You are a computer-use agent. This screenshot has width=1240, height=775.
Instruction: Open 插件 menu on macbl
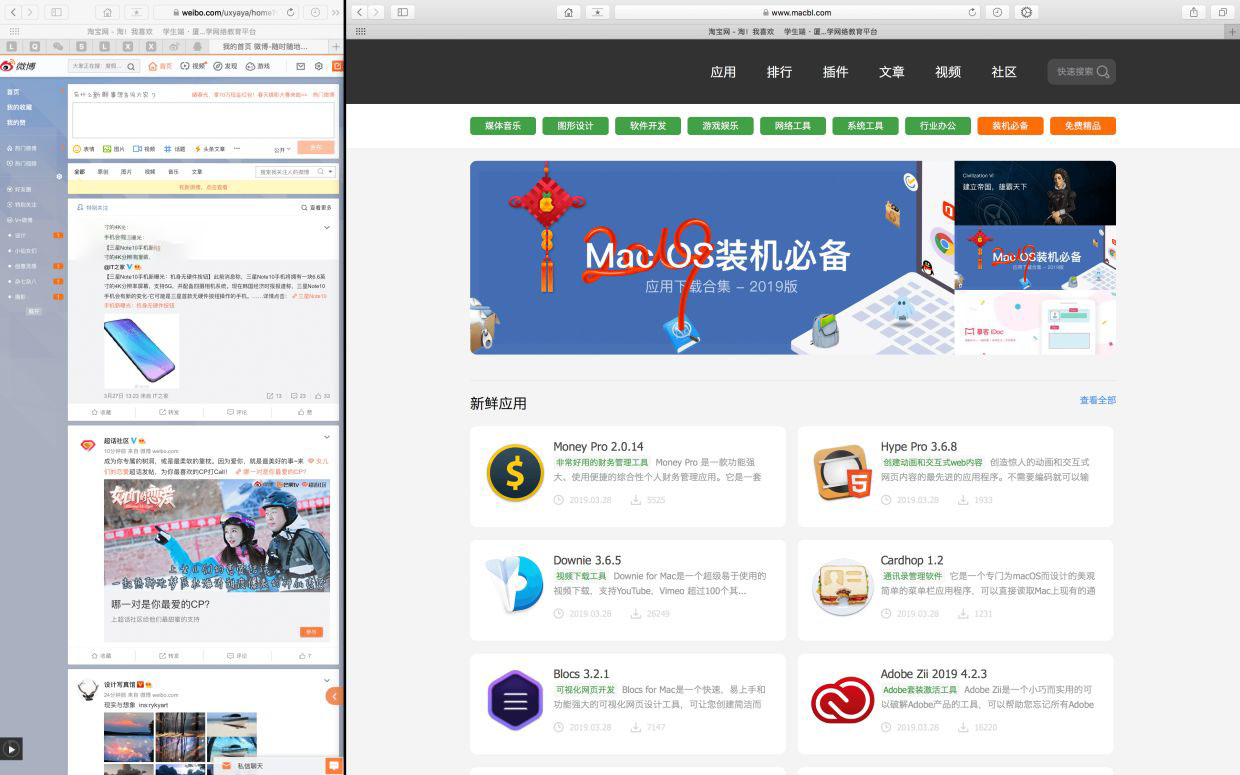tap(835, 72)
